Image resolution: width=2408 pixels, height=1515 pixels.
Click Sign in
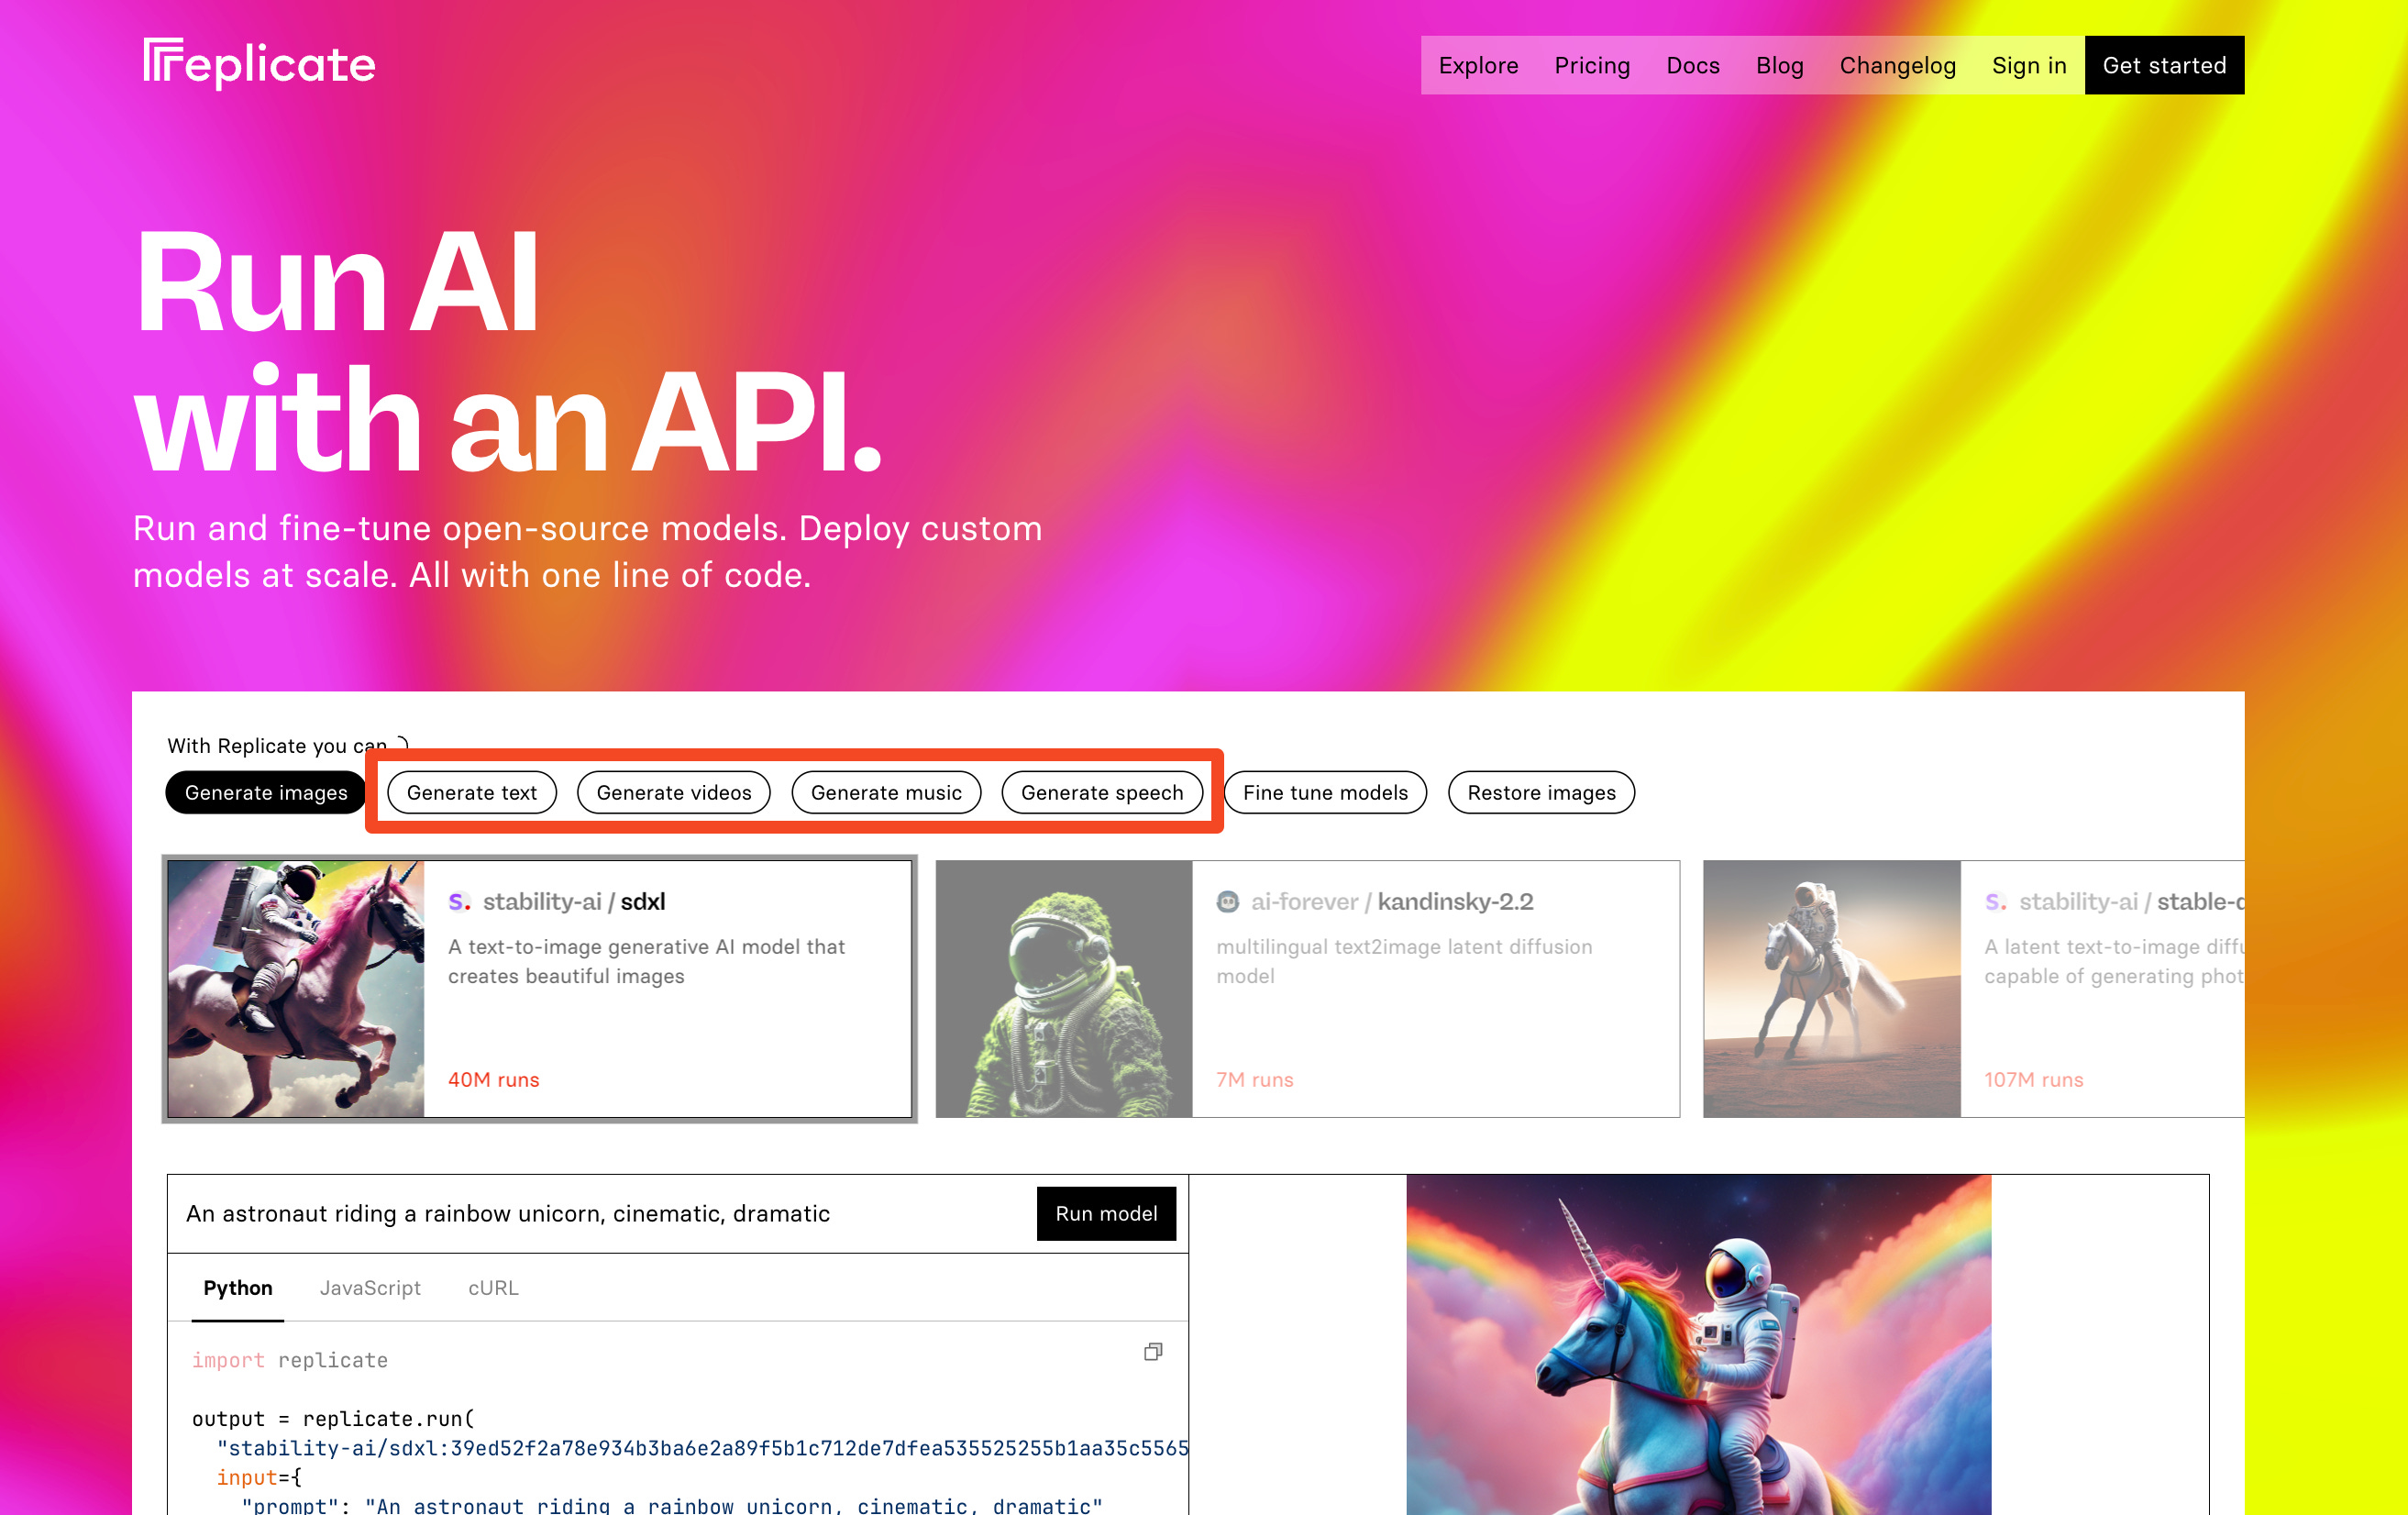click(x=2028, y=66)
